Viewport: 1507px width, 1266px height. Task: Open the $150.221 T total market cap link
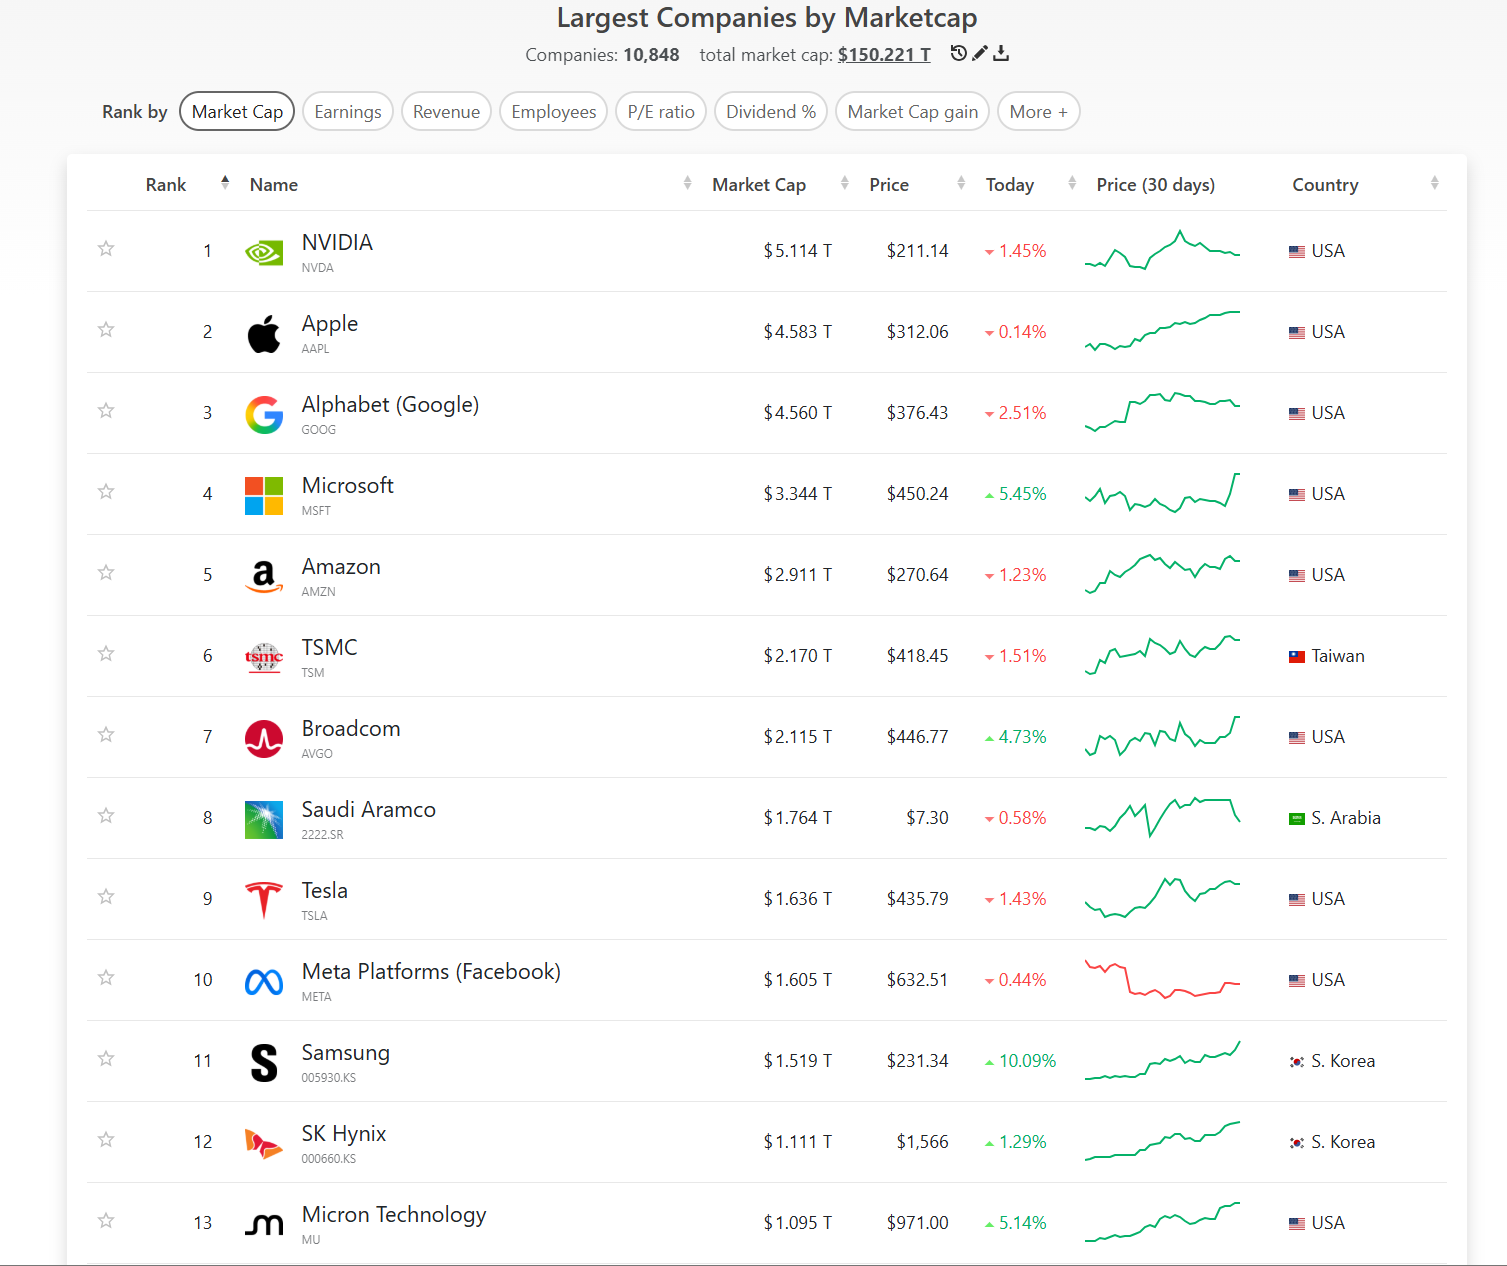[x=884, y=55]
